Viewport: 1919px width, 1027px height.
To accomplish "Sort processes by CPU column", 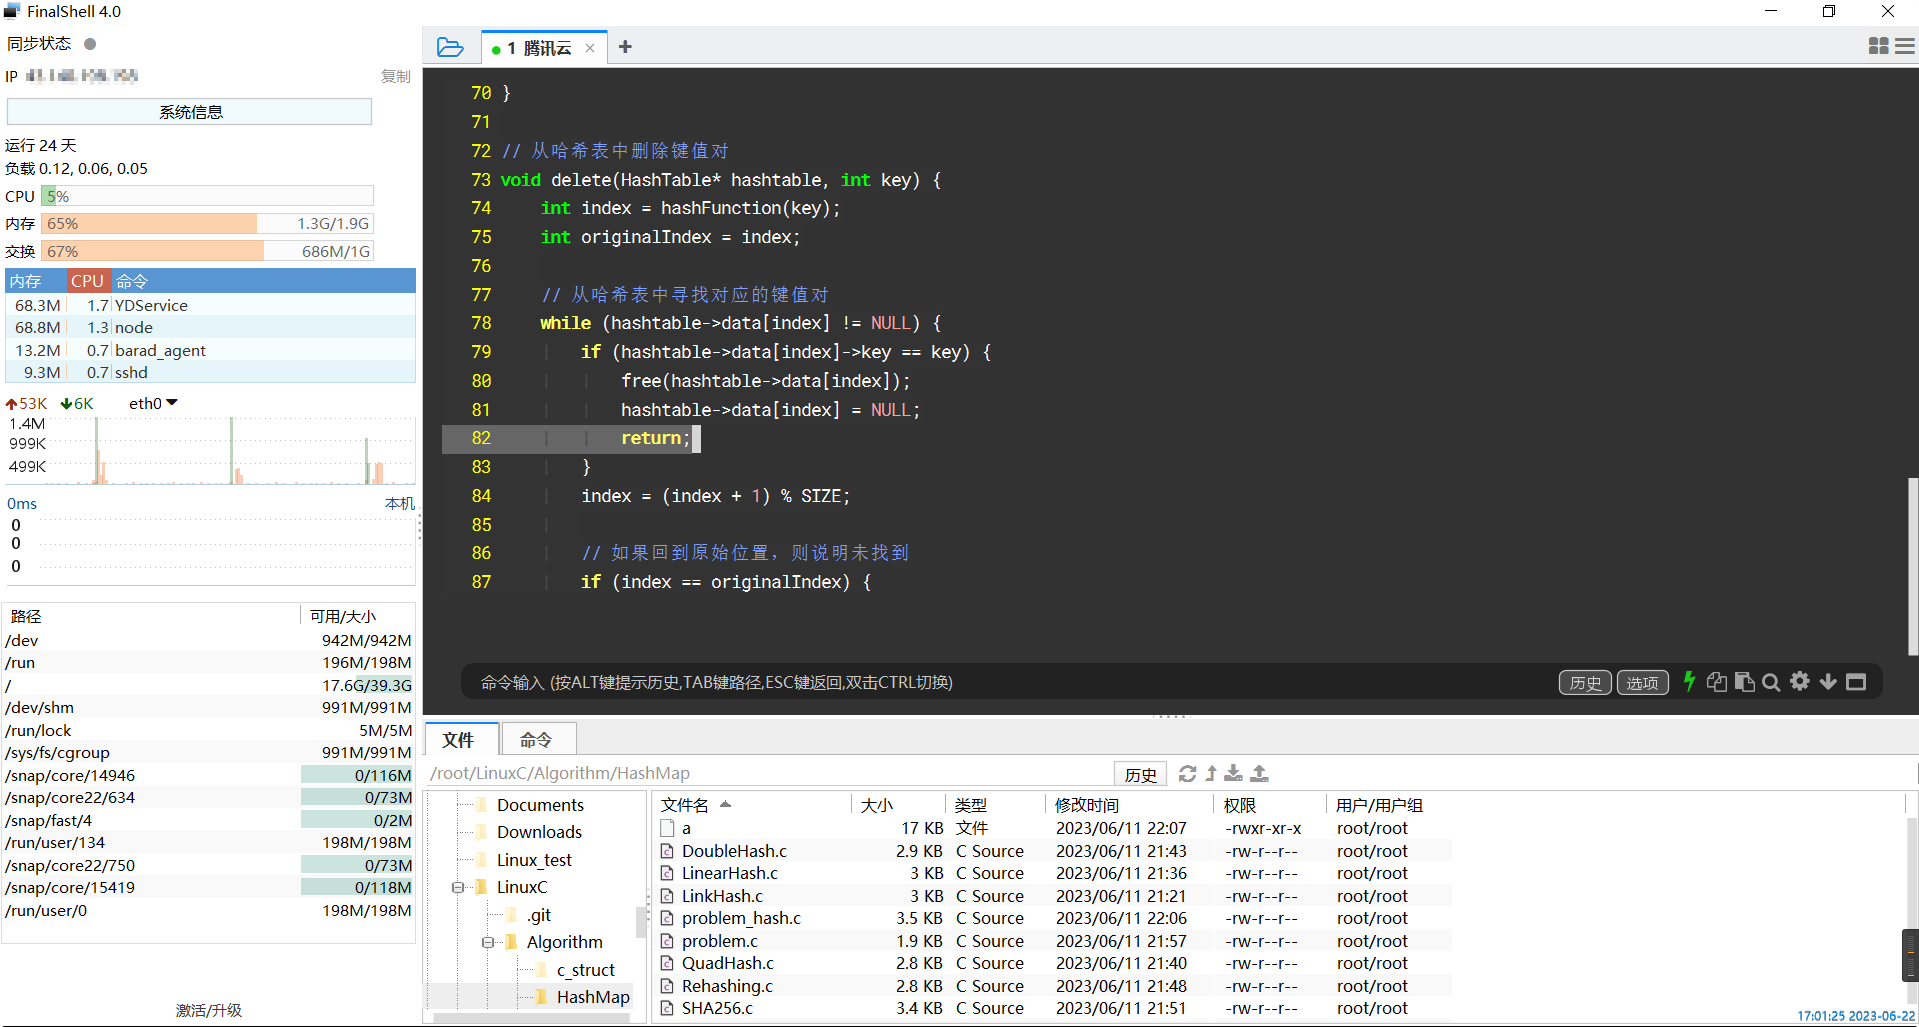I will pos(87,281).
